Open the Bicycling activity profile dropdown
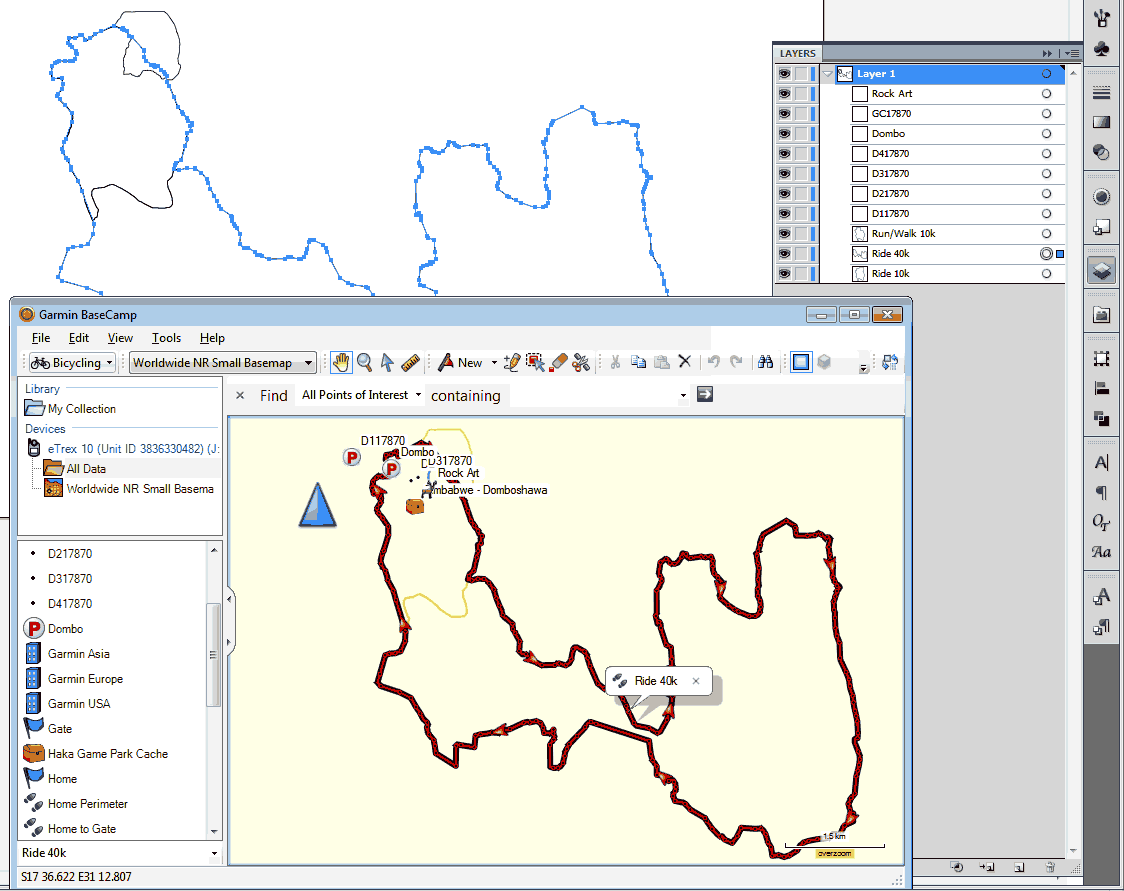1124x891 pixels. [x=71, y=362]
